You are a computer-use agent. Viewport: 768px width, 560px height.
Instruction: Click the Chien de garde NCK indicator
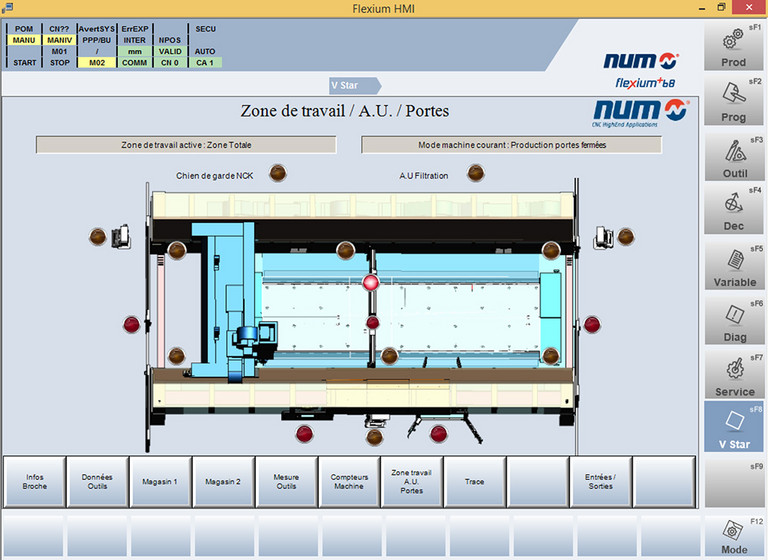click(280, 174)
